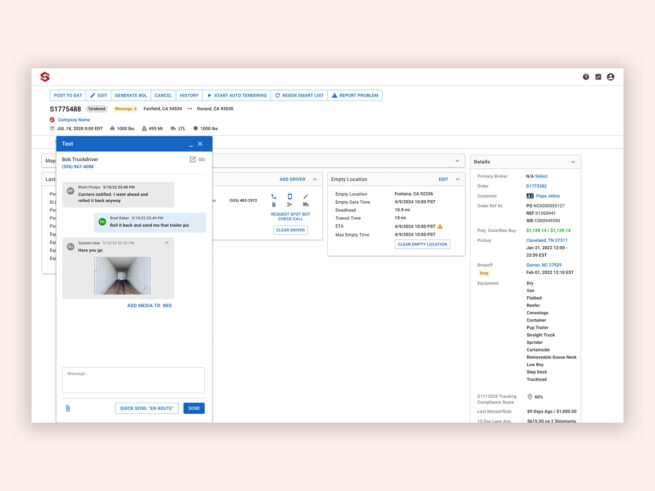This screenshot has width=655, height=491.
Task: Expand the Map bar dropdown arrow
Action: 457,161
